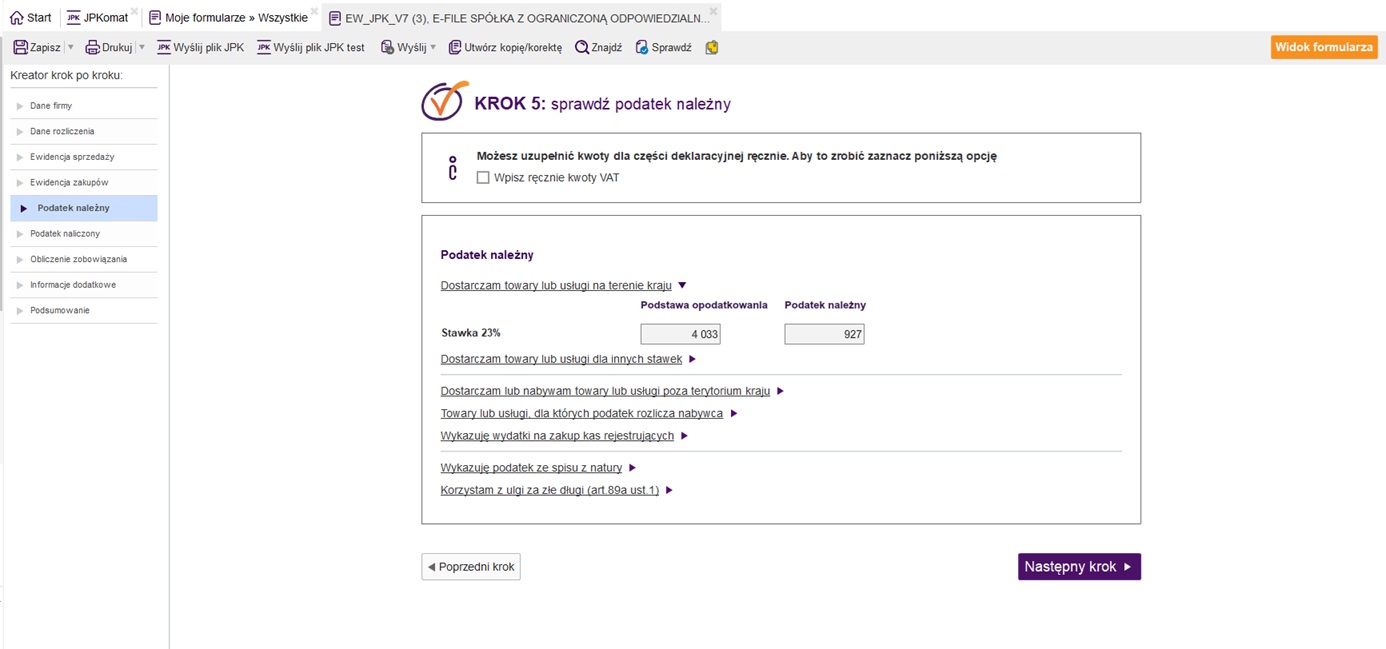Click Wyślij plik JPK test
The height and width of the screenshot is (649, 1386).
coord(310,47)
